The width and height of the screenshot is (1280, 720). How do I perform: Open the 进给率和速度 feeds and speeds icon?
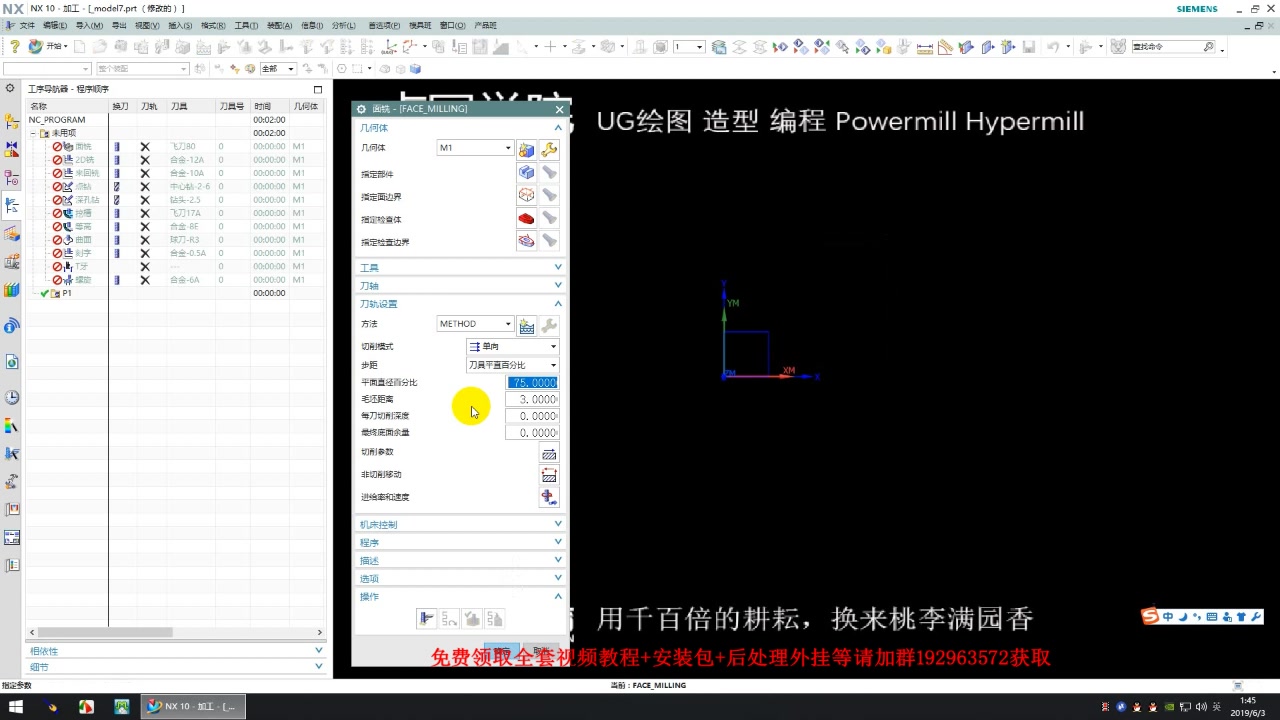(549, 496)
